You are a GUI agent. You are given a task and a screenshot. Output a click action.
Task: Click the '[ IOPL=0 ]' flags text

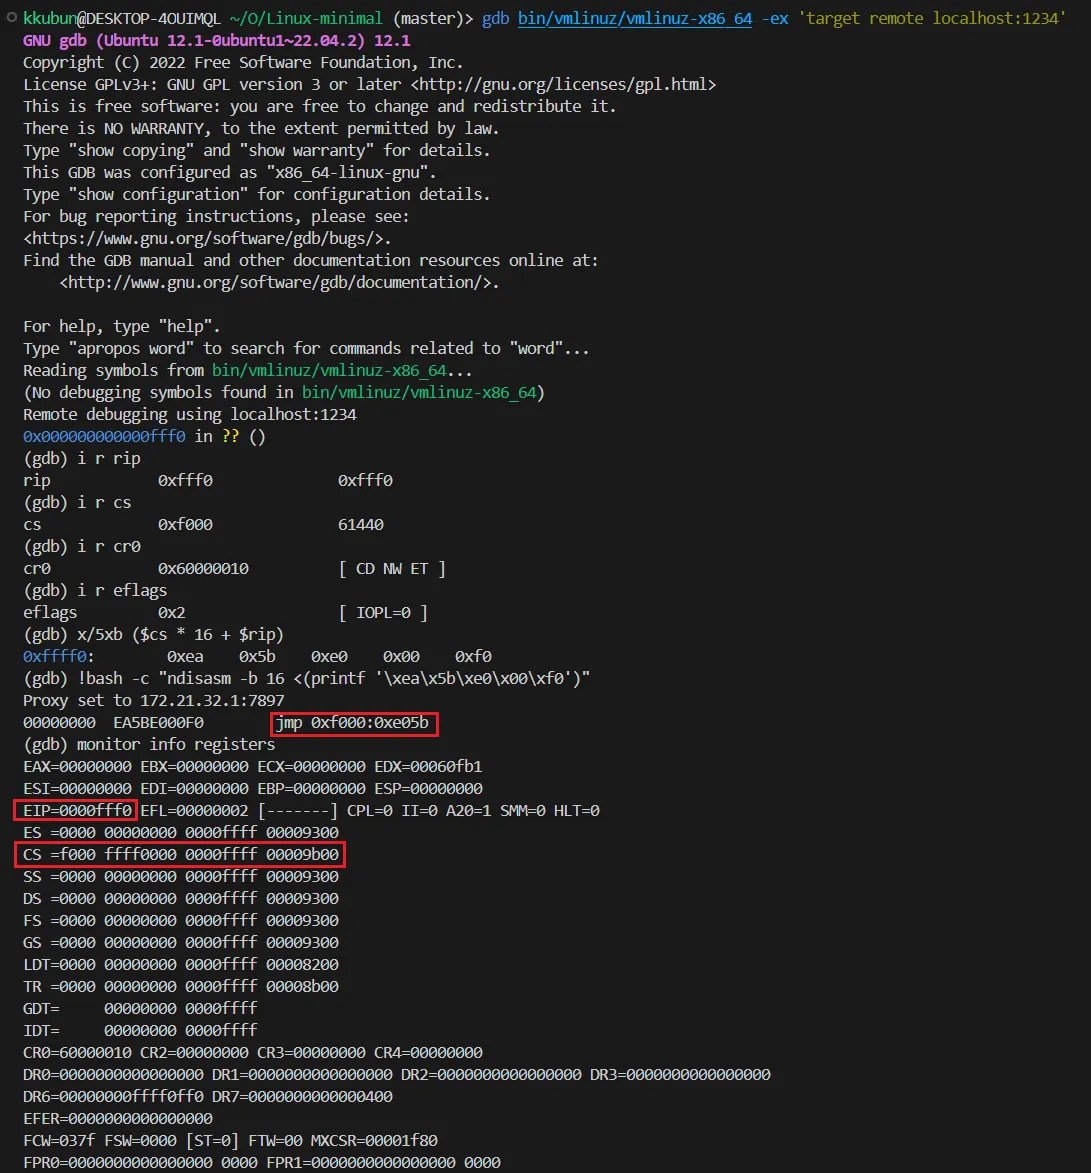(383, 613)
